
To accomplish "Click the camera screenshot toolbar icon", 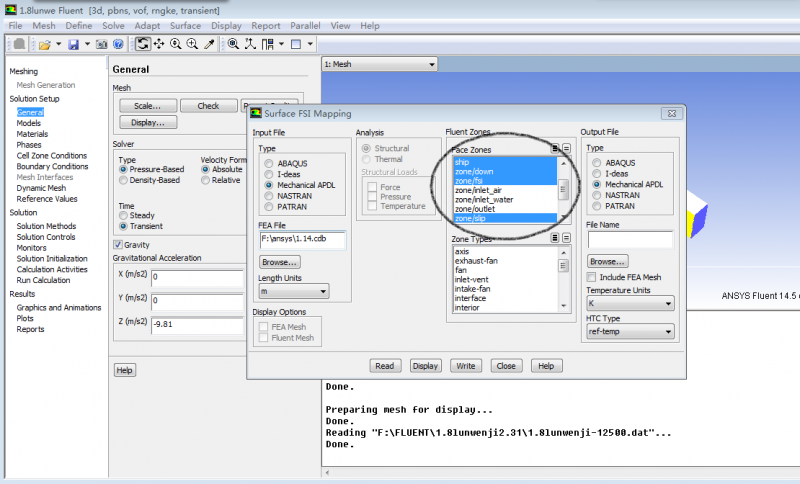I will [x=102, y=44].
